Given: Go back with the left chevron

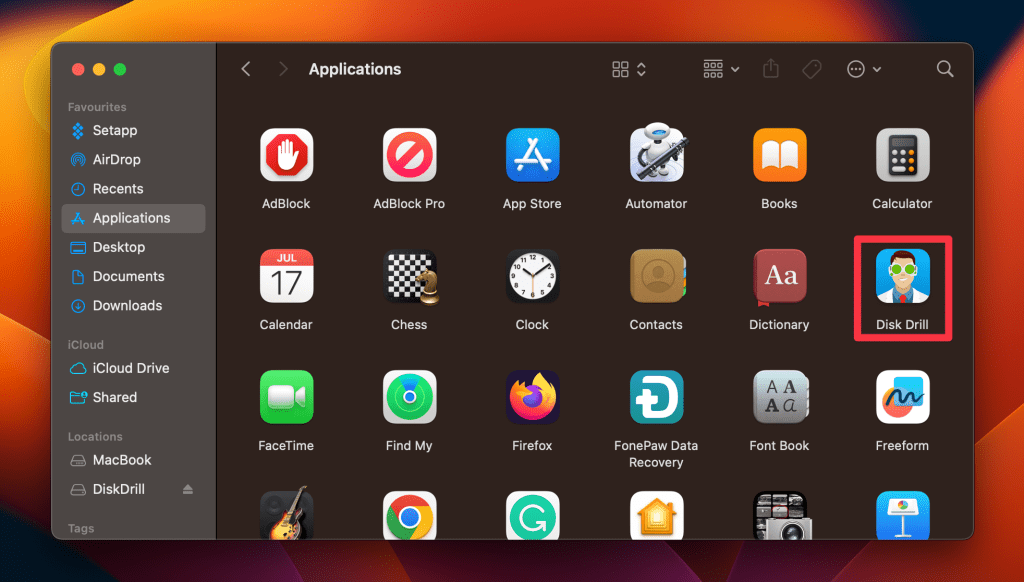Looking at the screenshot, I should [x=246, y=69].
